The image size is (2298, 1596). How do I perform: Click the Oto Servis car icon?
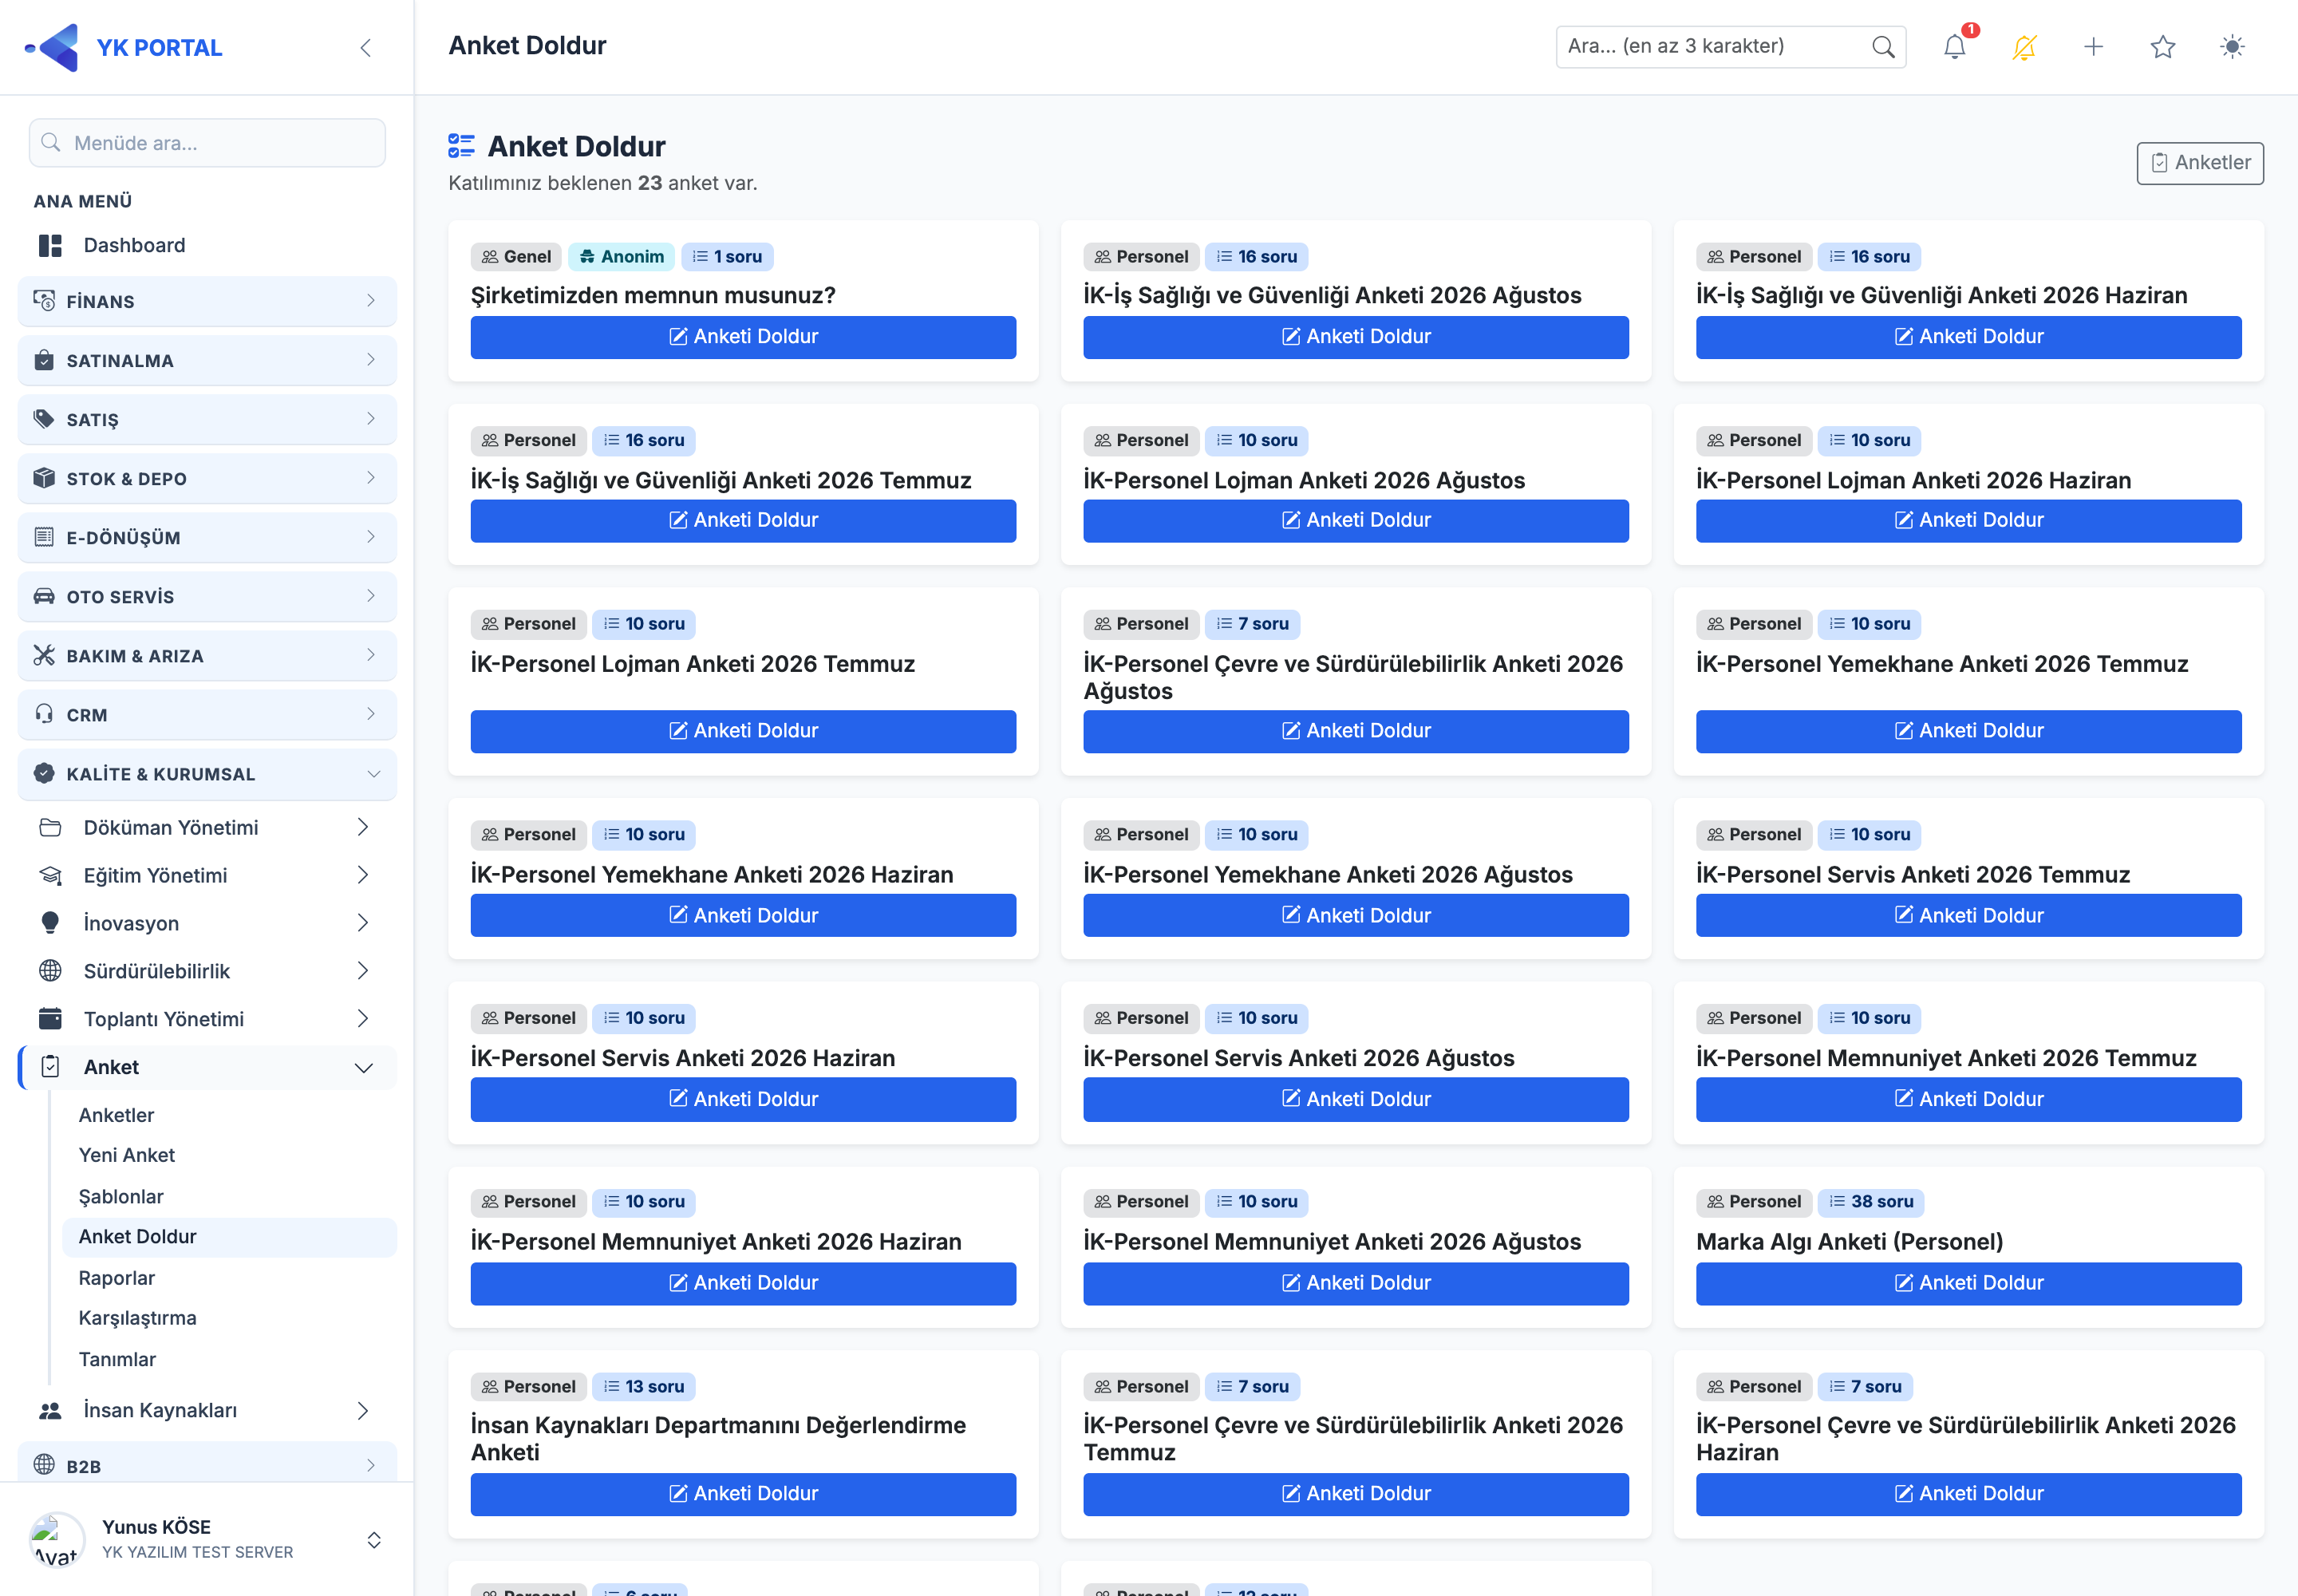click(44, 596)
